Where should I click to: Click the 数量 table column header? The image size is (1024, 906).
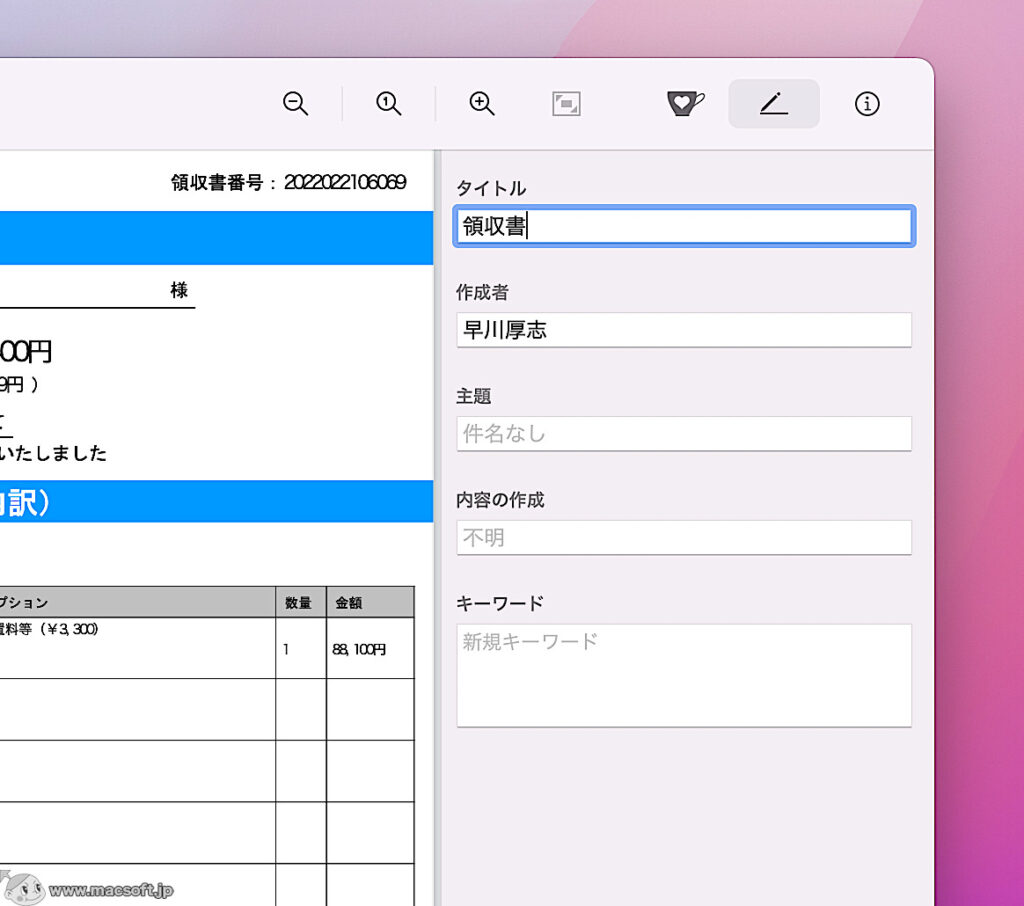click(300, 601)
